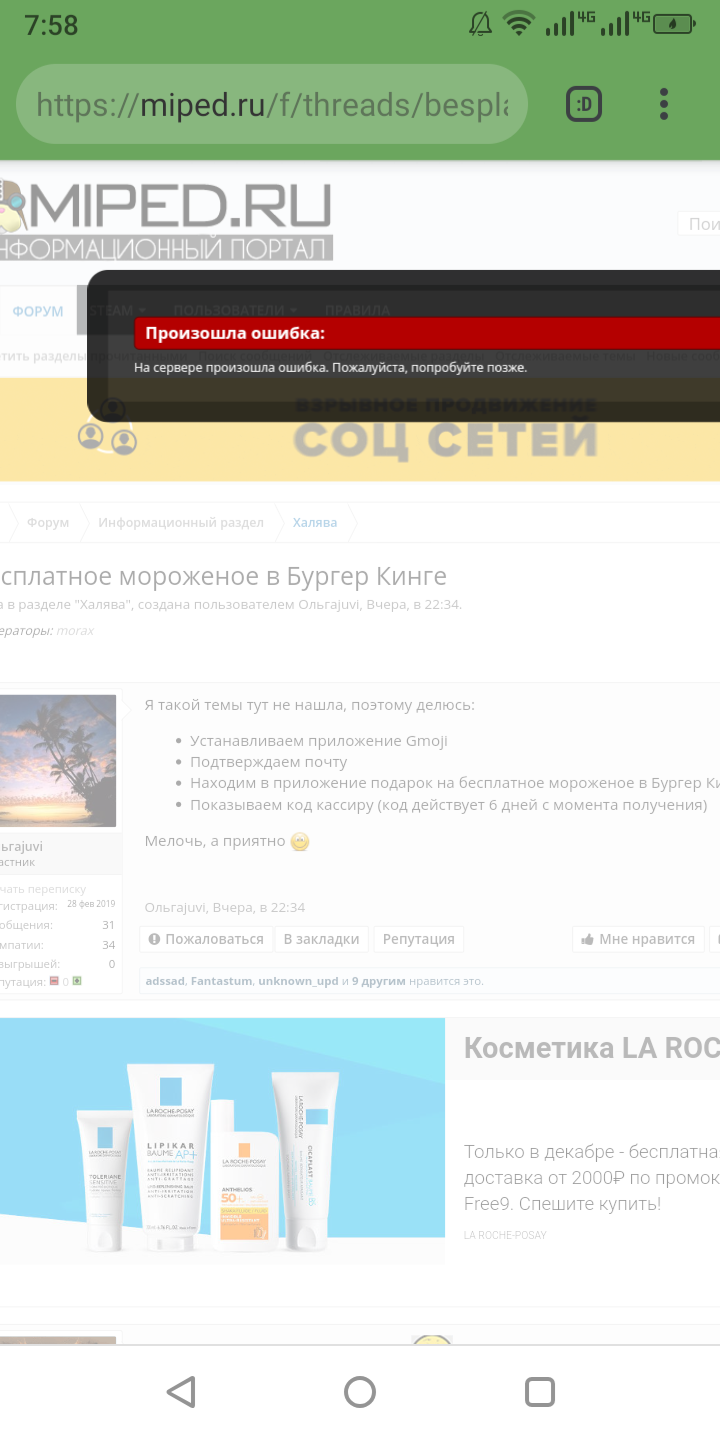Screen dimensions: 720x1440
Task: Click the thumbs-up icon in Мне нравится
Action: click(588, 939)
